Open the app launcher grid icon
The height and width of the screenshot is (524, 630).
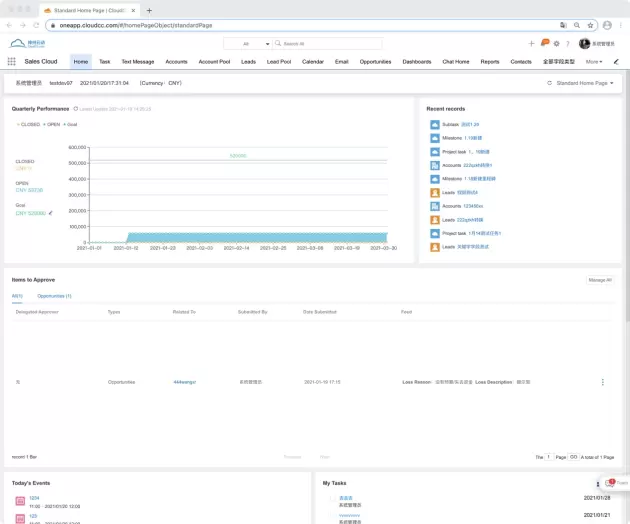tap(12, 61)
